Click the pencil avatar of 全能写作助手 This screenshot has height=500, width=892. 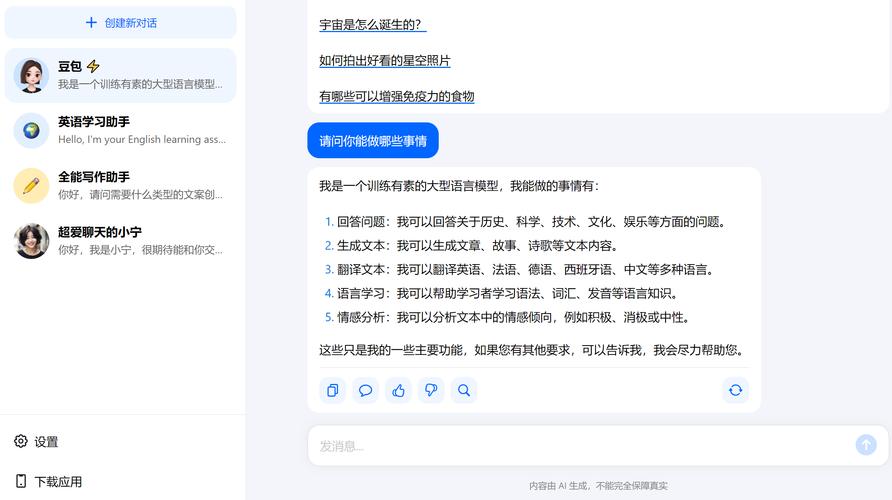(31, 185)
